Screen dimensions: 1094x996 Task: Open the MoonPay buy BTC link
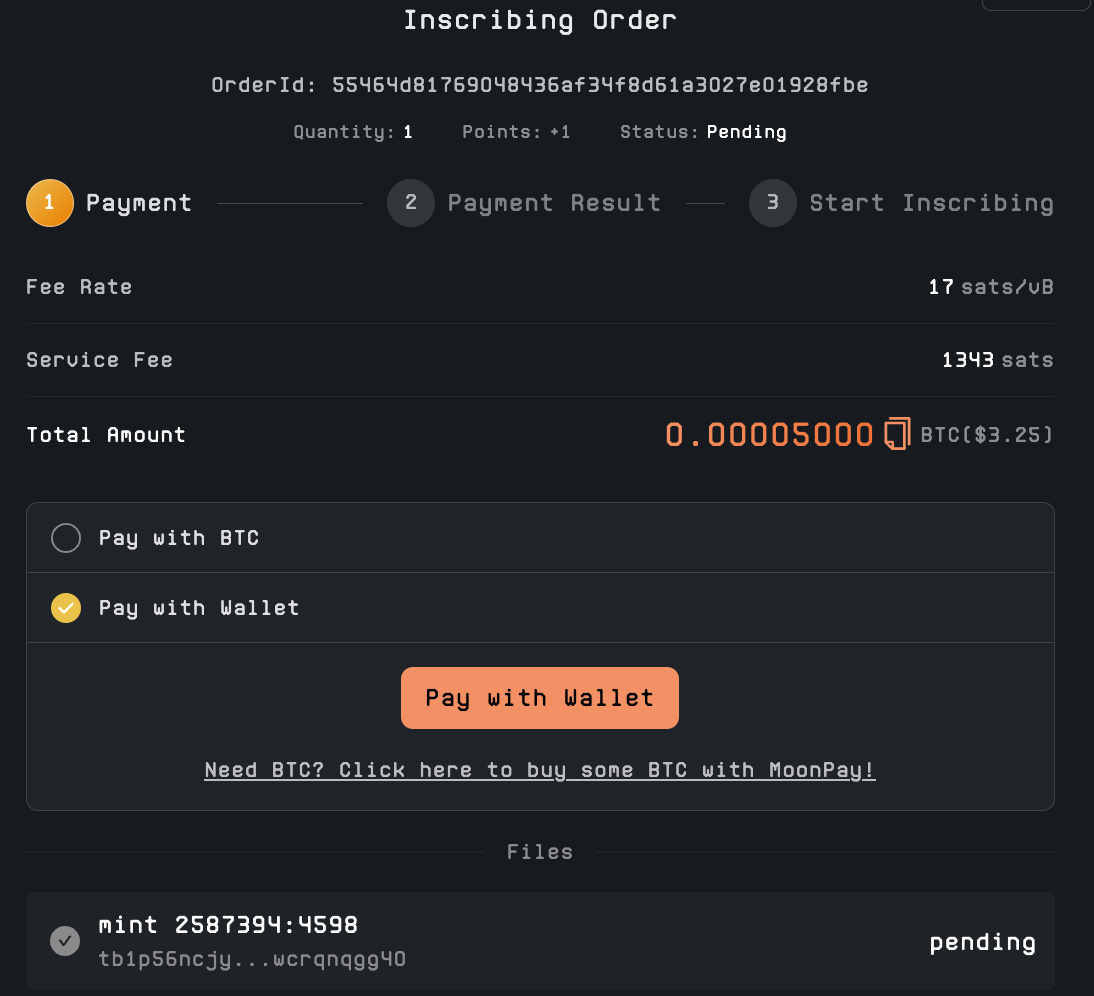click(540, 770)
